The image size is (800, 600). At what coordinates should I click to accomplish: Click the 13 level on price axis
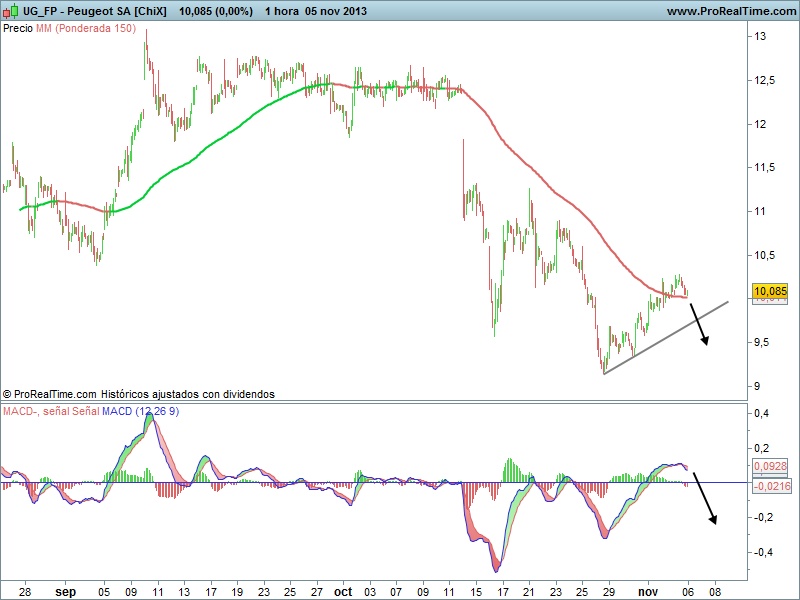pyautogui.click(x=760, y=36)
